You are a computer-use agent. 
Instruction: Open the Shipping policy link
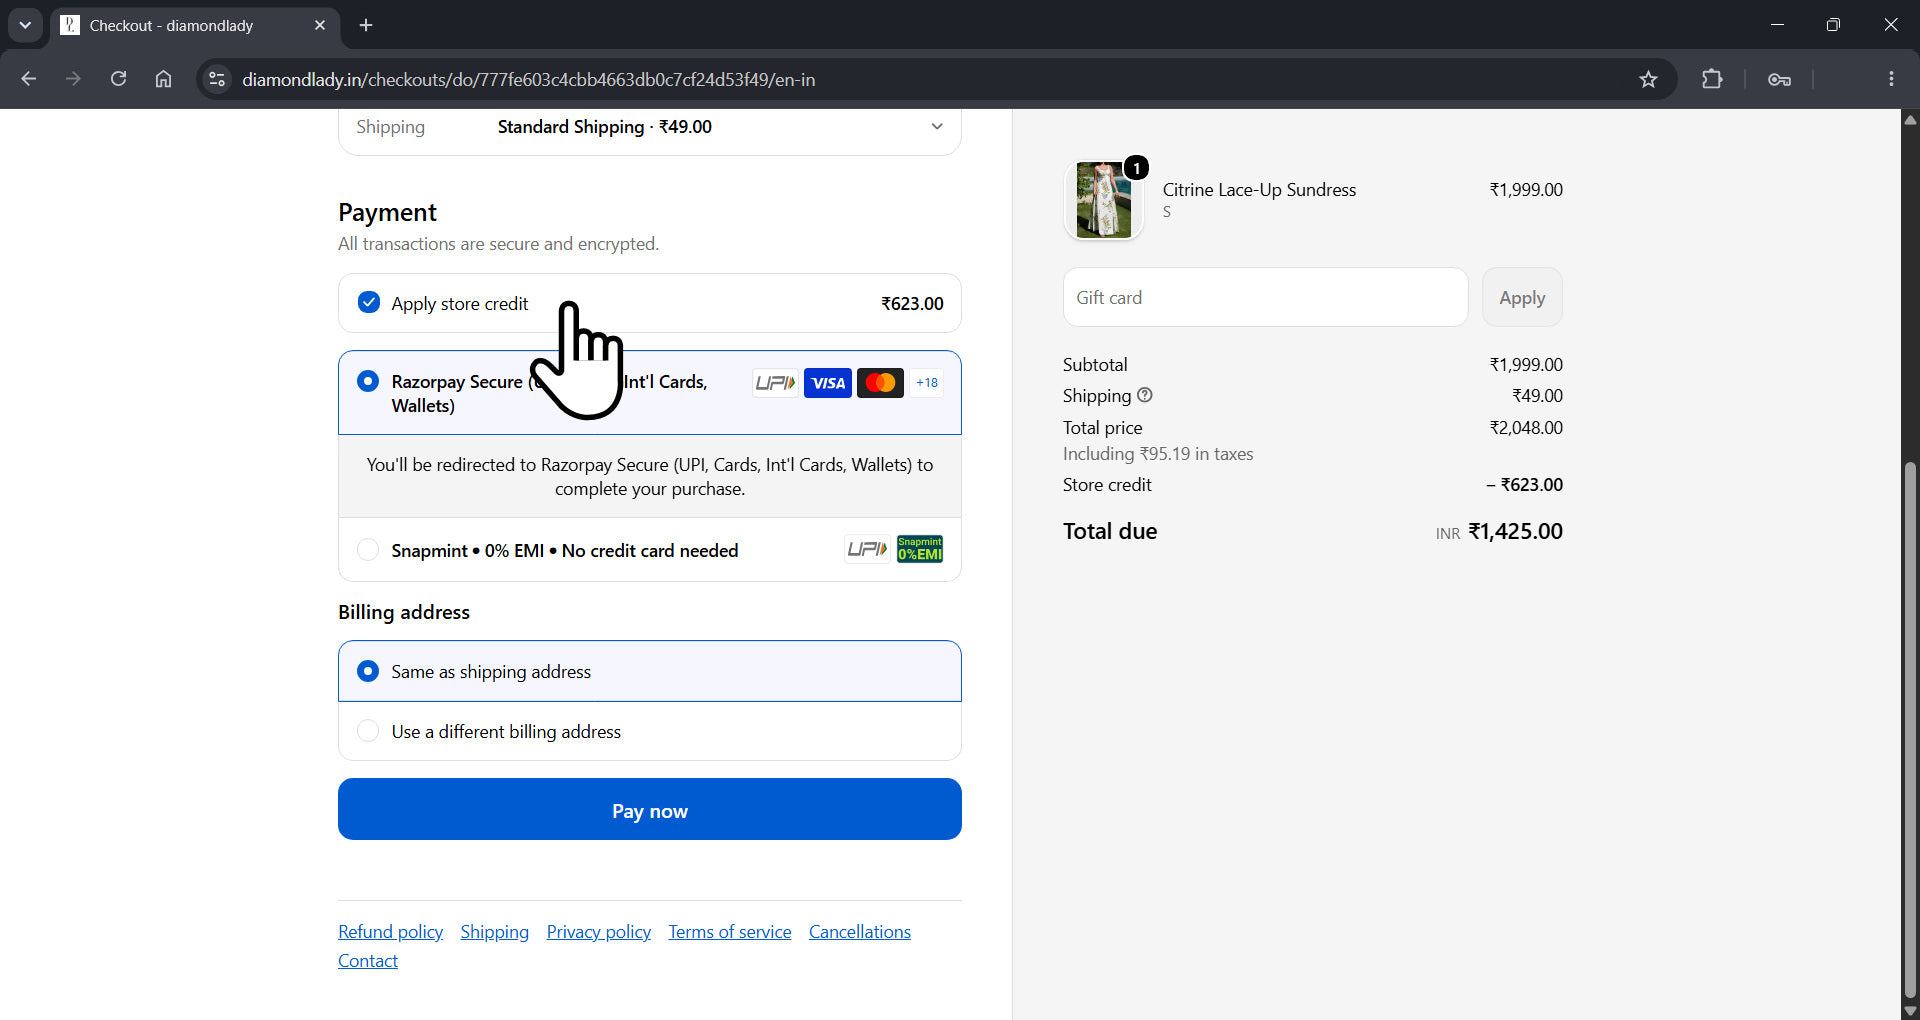coord(494,932)
